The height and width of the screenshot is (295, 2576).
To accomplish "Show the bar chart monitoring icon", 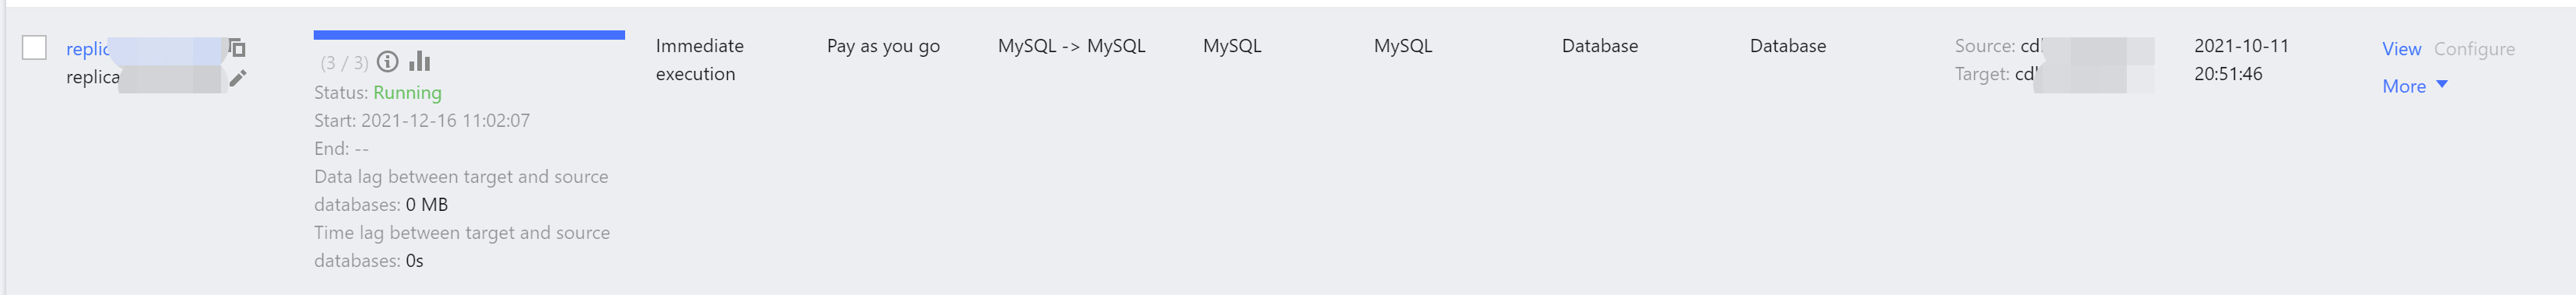I will (420, 61).
